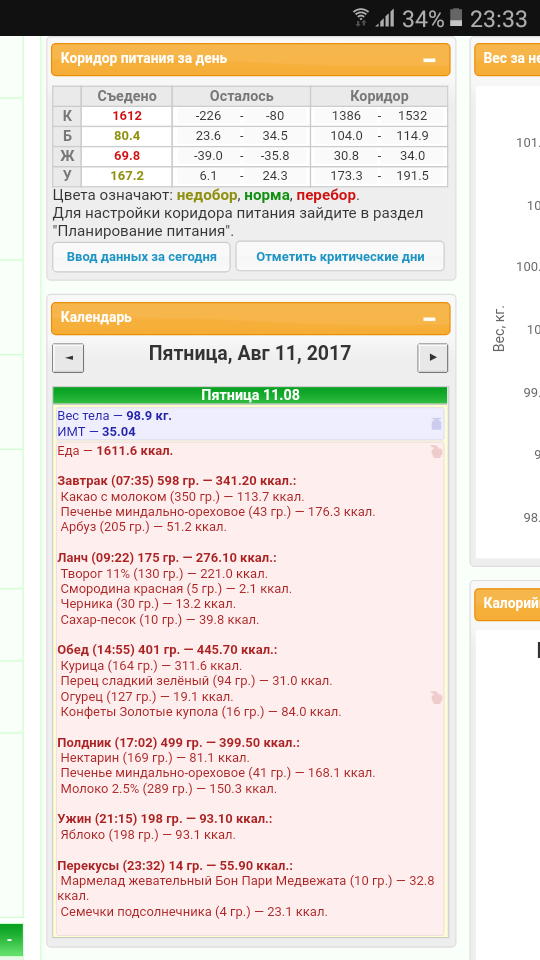The width and height of the screenshot is (540, 960).
Task: Click the eaten carbs value 167.2
Action: (x=127, y=176)
